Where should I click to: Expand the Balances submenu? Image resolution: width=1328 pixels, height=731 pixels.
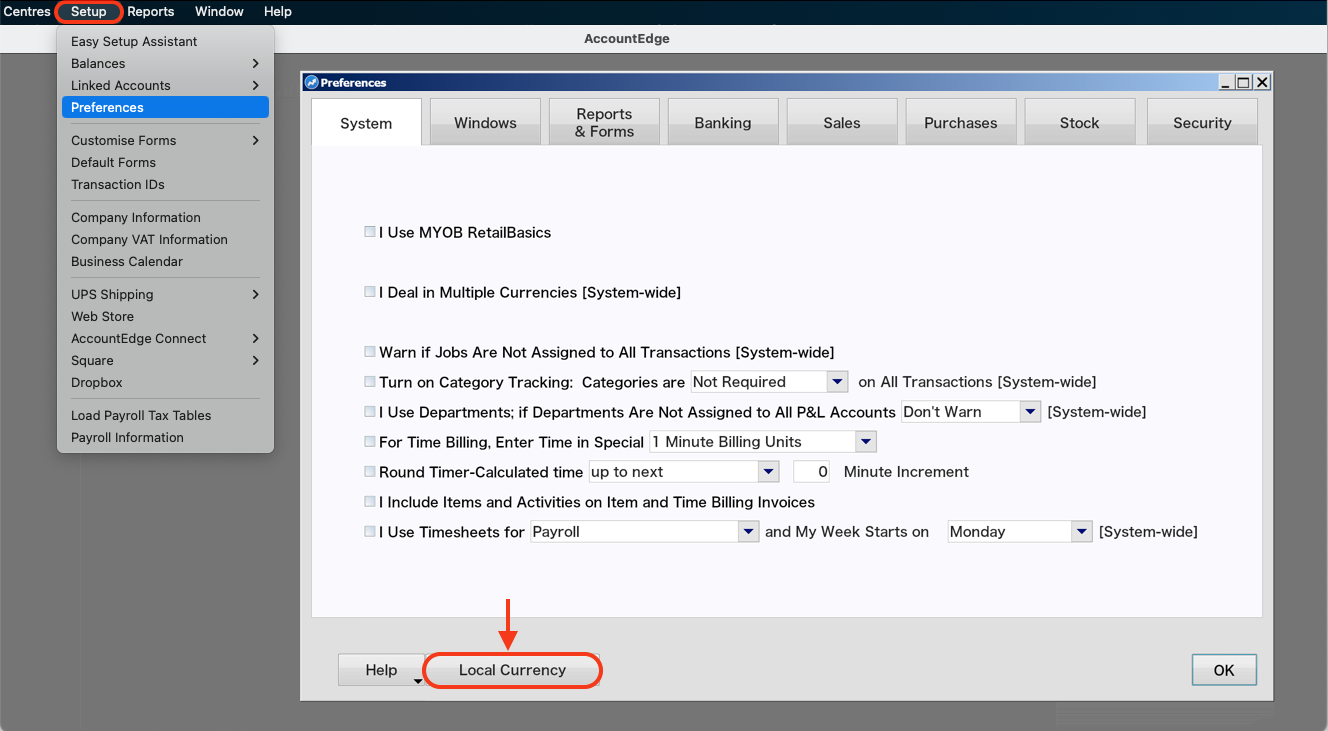[165, 63]
